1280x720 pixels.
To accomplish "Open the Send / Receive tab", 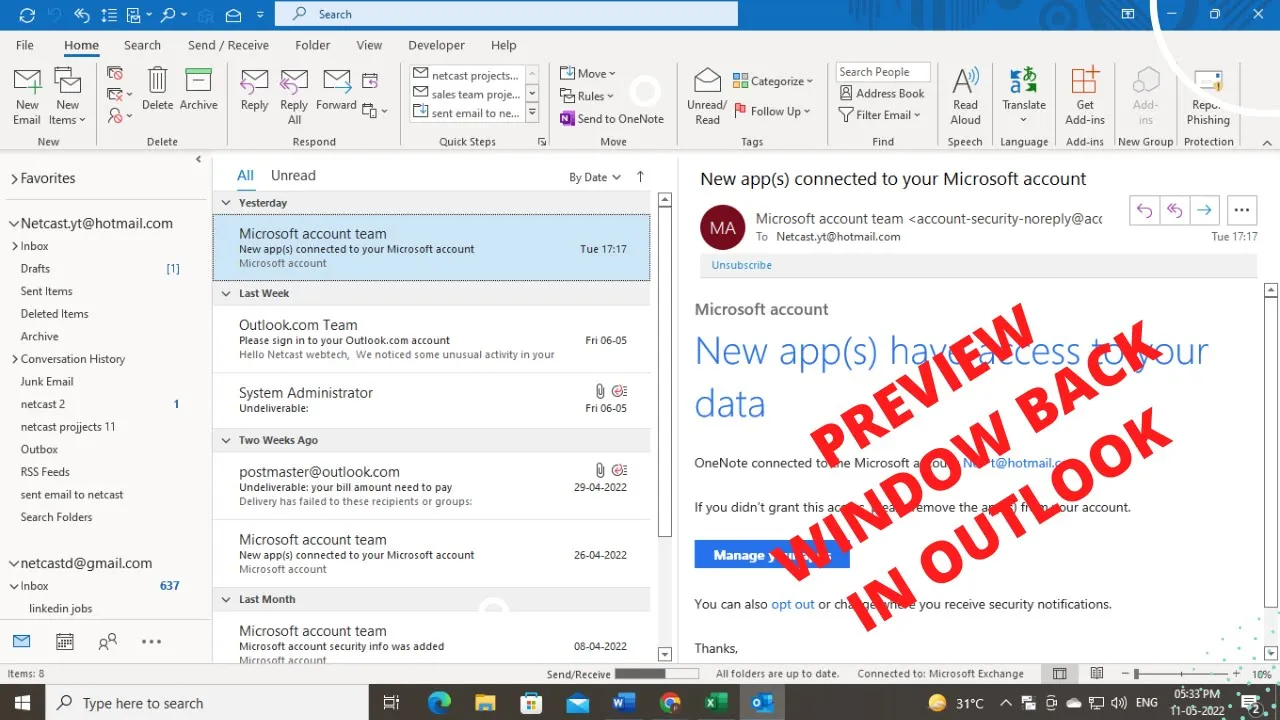I will pyautogui.click(x=228, y=45).
